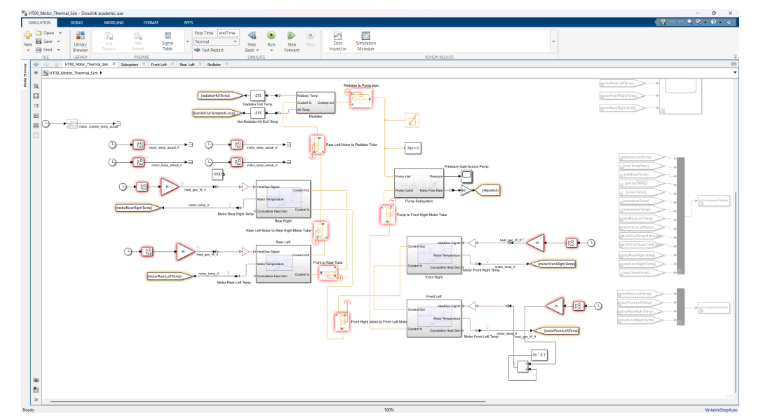765x417 pixels.
Task: Click the Rear Left Motor to Radiator Tube block
Action: pos(317,145)
